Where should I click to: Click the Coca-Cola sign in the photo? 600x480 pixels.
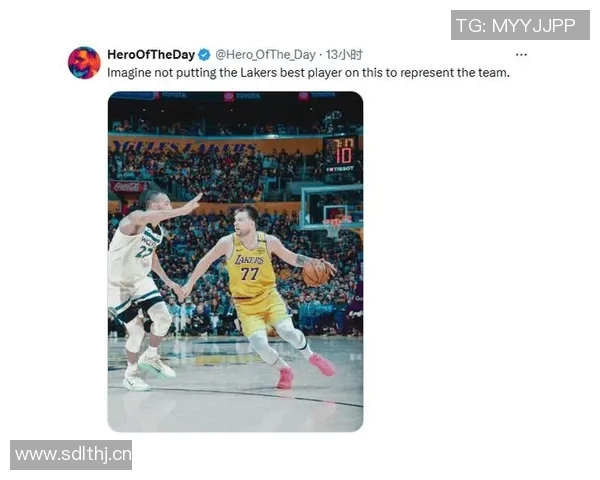(128, 187)
